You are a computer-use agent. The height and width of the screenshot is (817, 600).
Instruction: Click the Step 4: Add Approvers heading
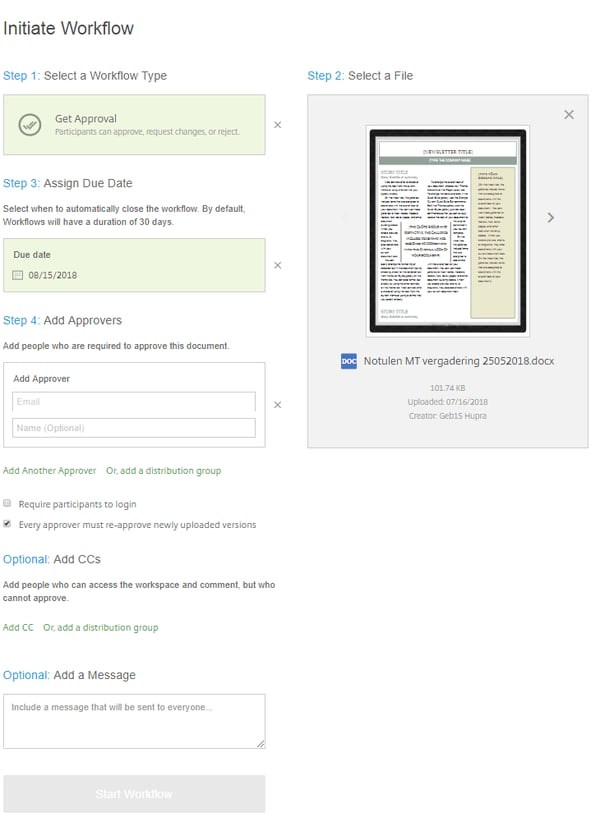pyautogui.click(x=62, y=320)
